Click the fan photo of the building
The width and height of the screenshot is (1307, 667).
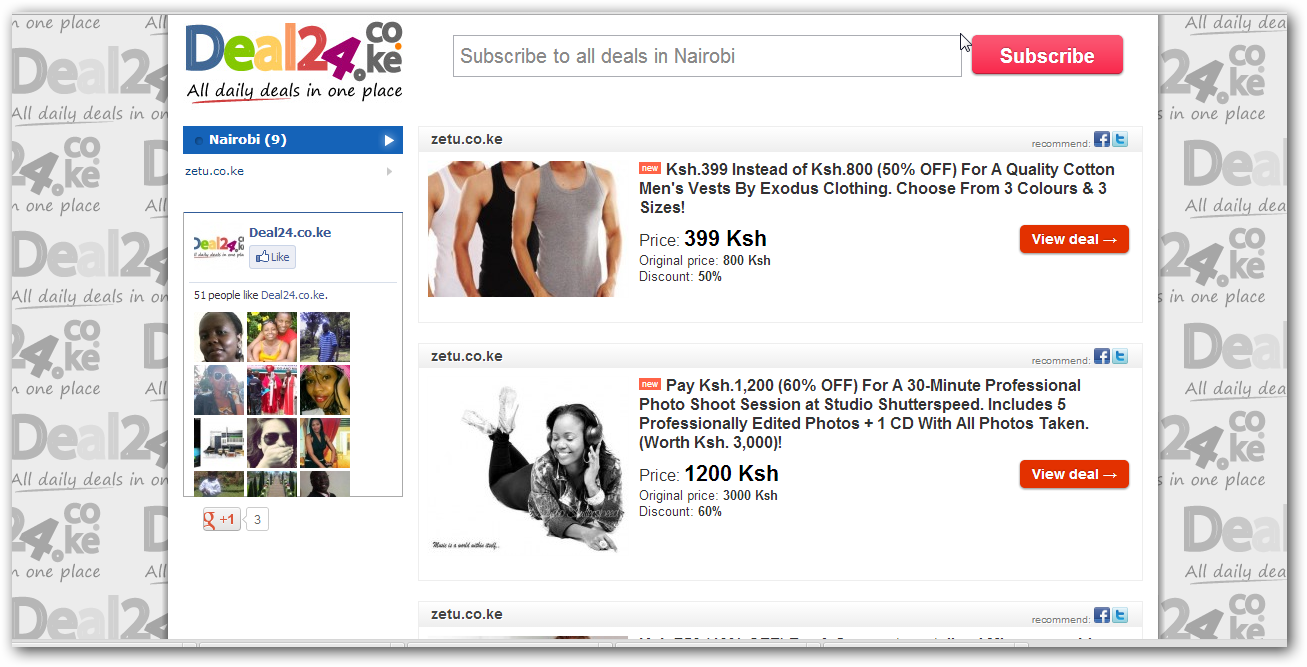click(219, 443)
